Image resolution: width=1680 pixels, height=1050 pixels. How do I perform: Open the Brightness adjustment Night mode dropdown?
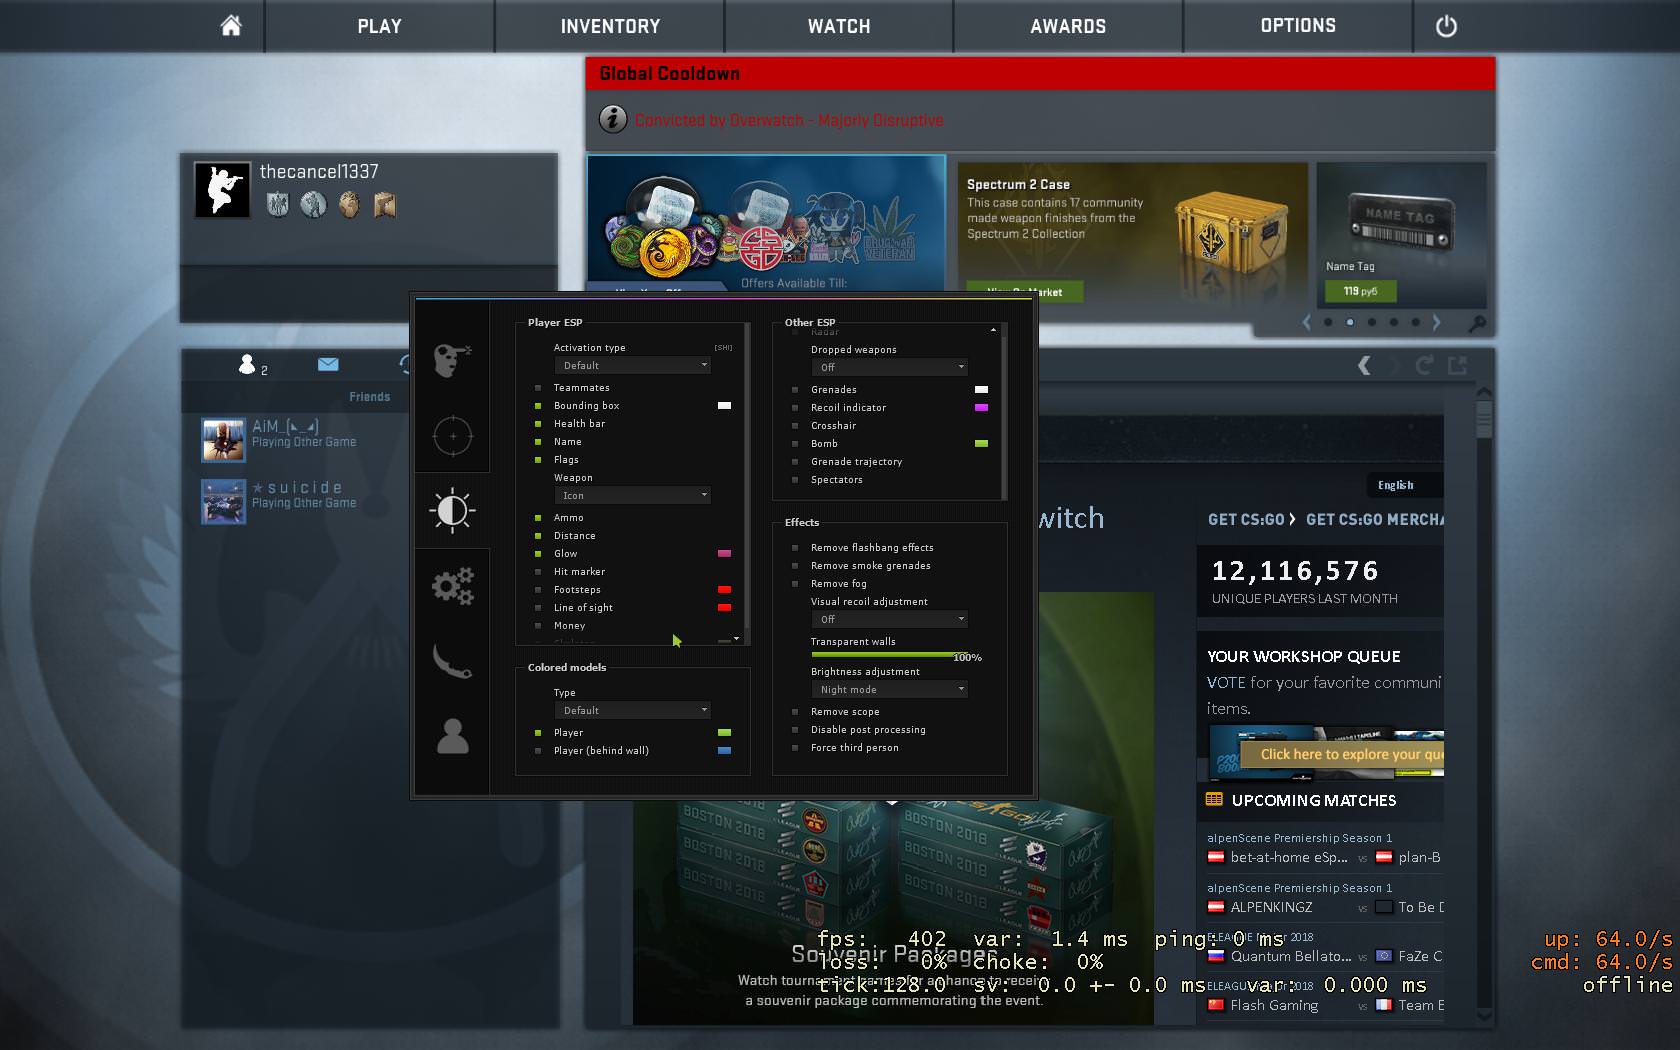pos(889,690)
